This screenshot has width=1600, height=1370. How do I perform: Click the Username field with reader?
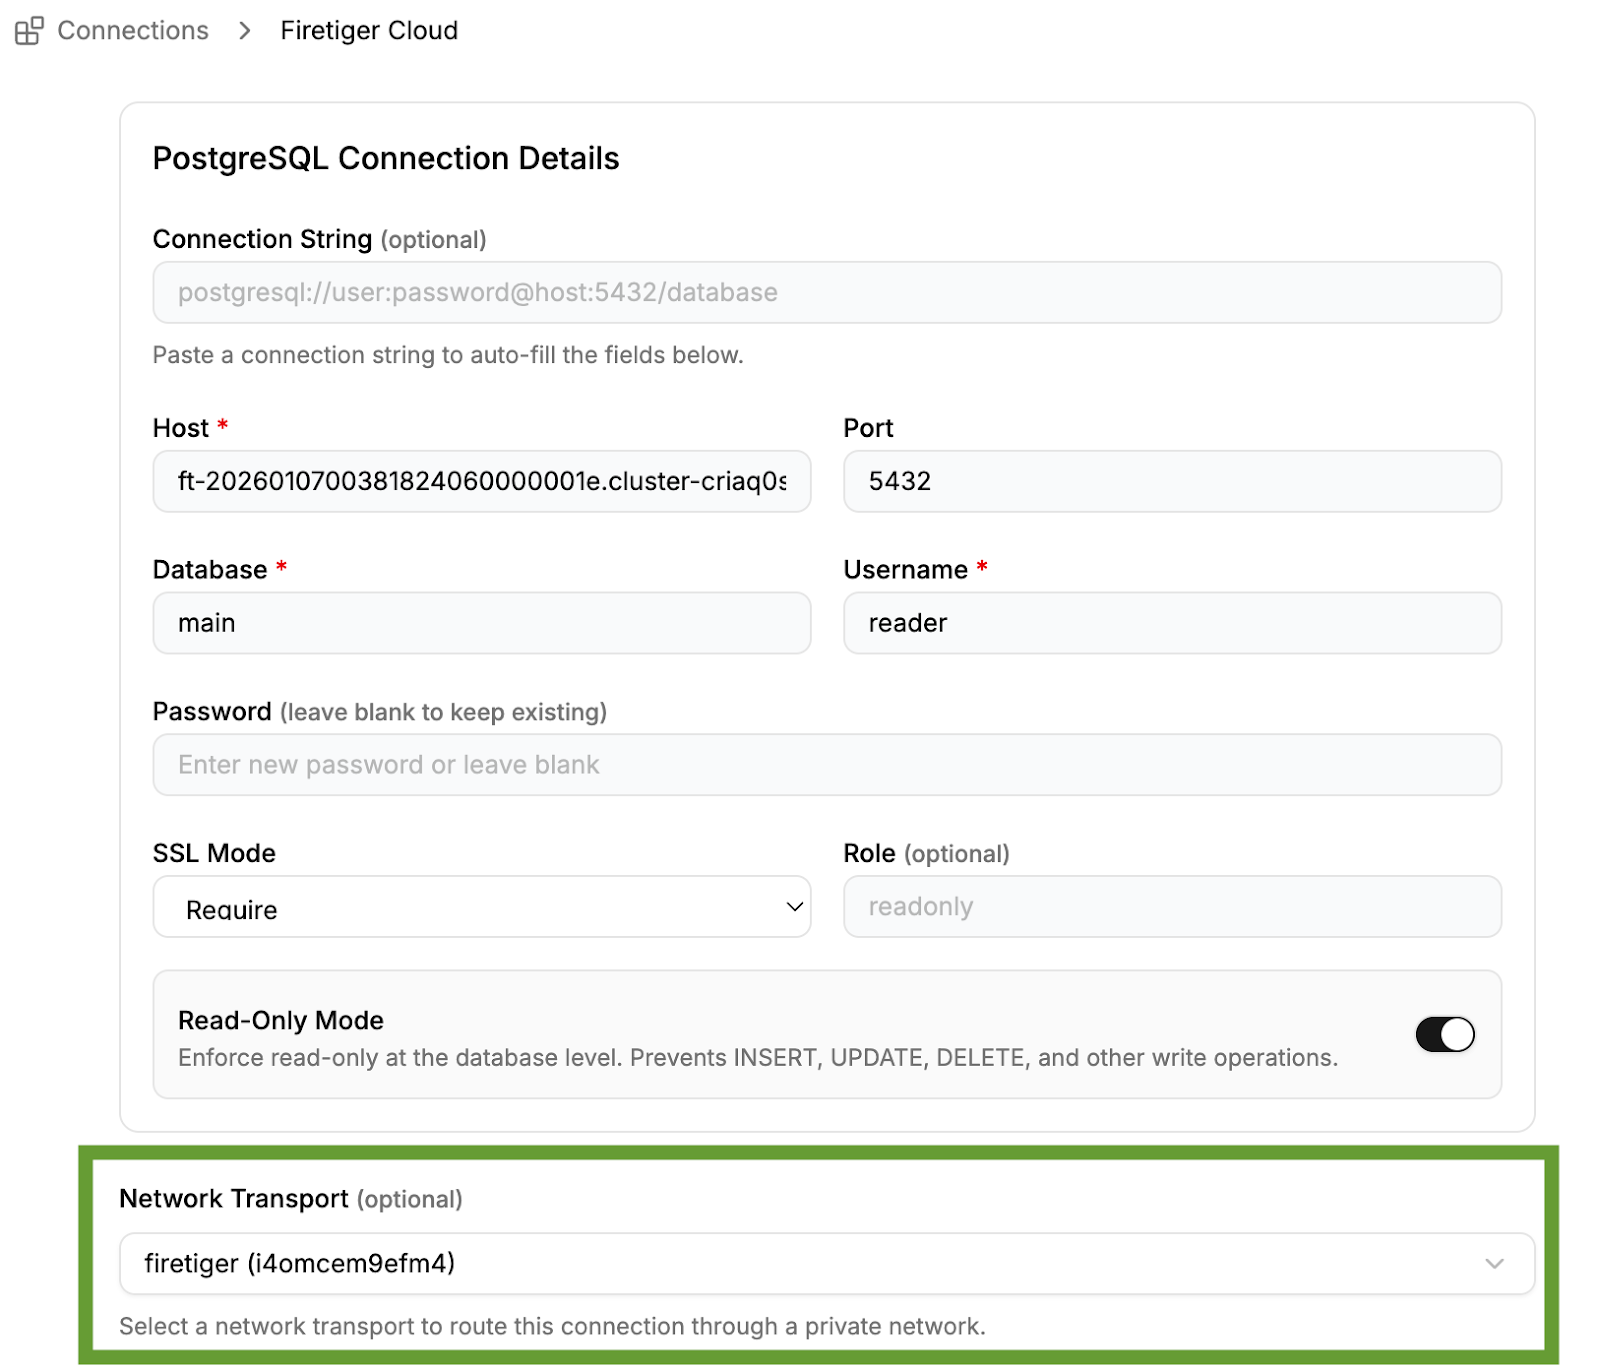pos(1171,623)
